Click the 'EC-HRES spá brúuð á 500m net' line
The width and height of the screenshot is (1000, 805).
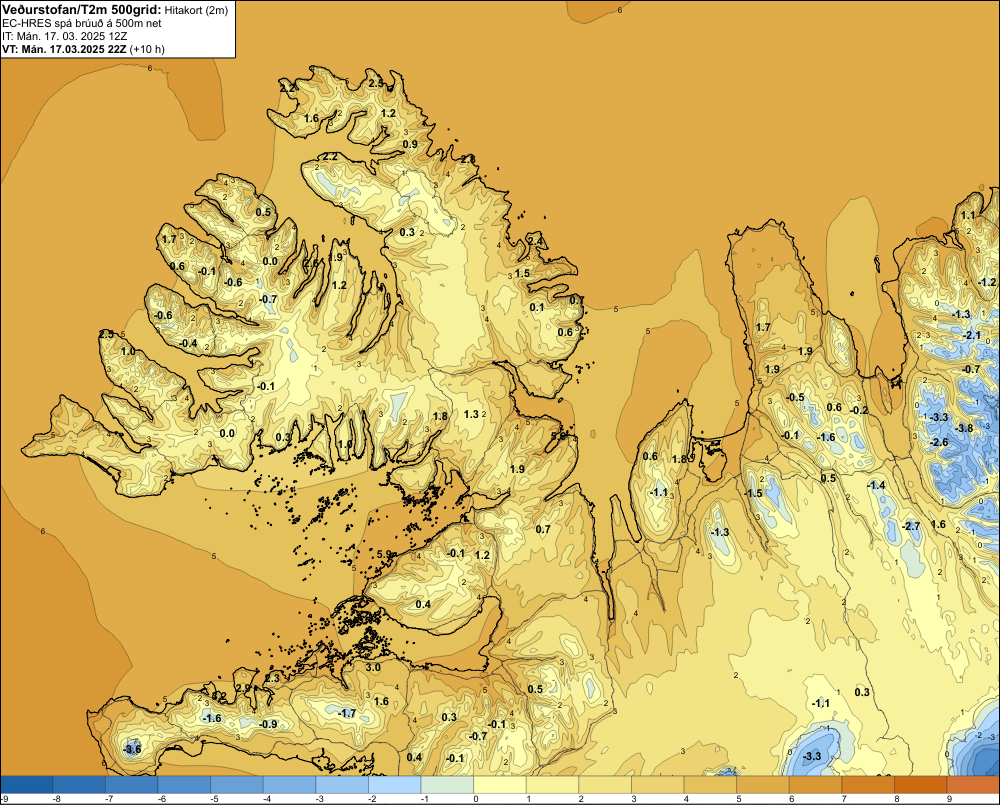82,23
